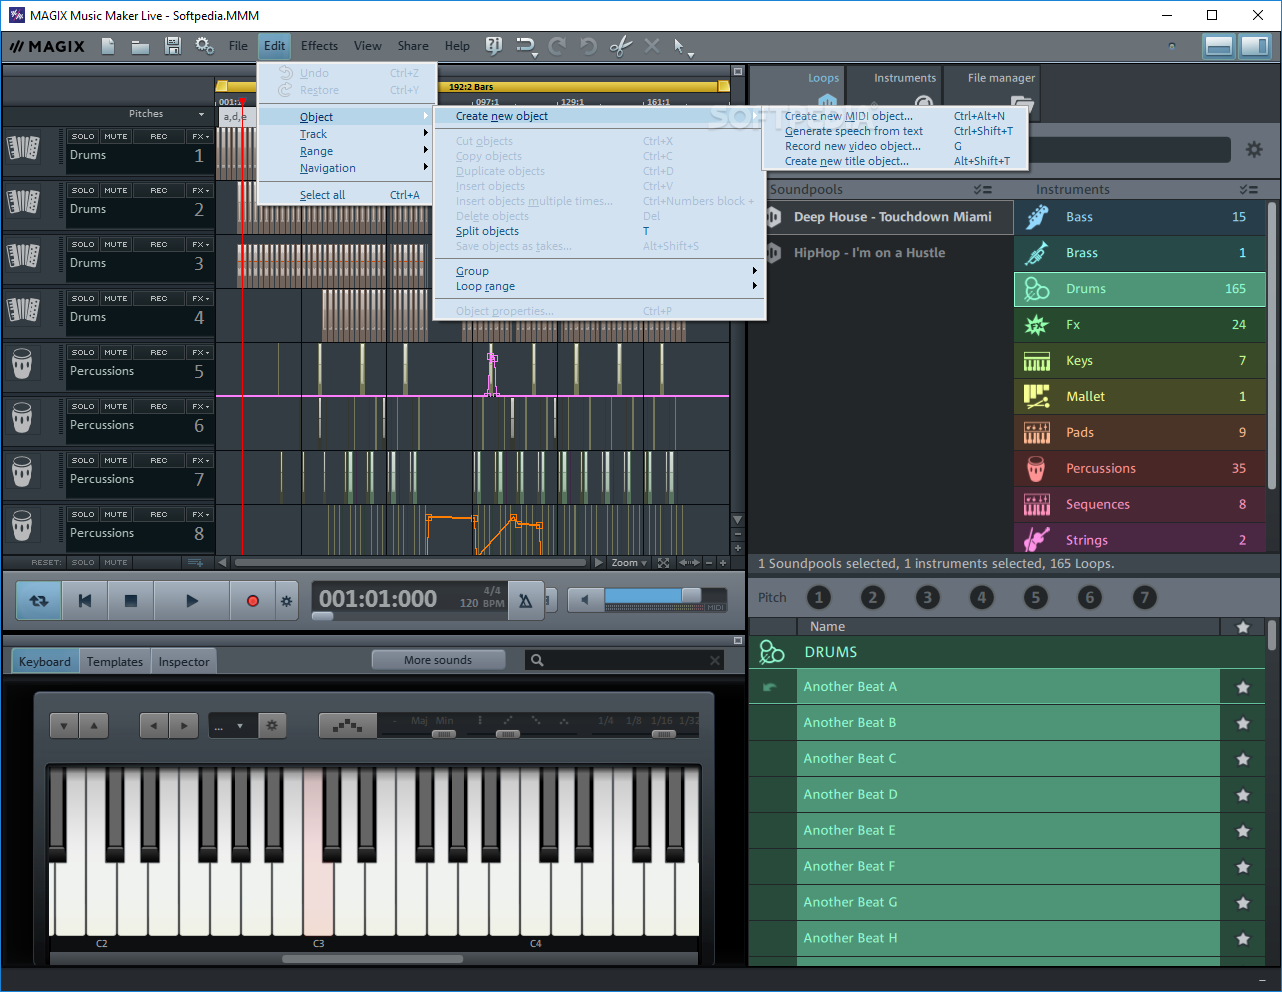Select the scissors cut tool
The width and height of the screenshot is (1282, 992).
pyautogui.click(x=620, y=46)
